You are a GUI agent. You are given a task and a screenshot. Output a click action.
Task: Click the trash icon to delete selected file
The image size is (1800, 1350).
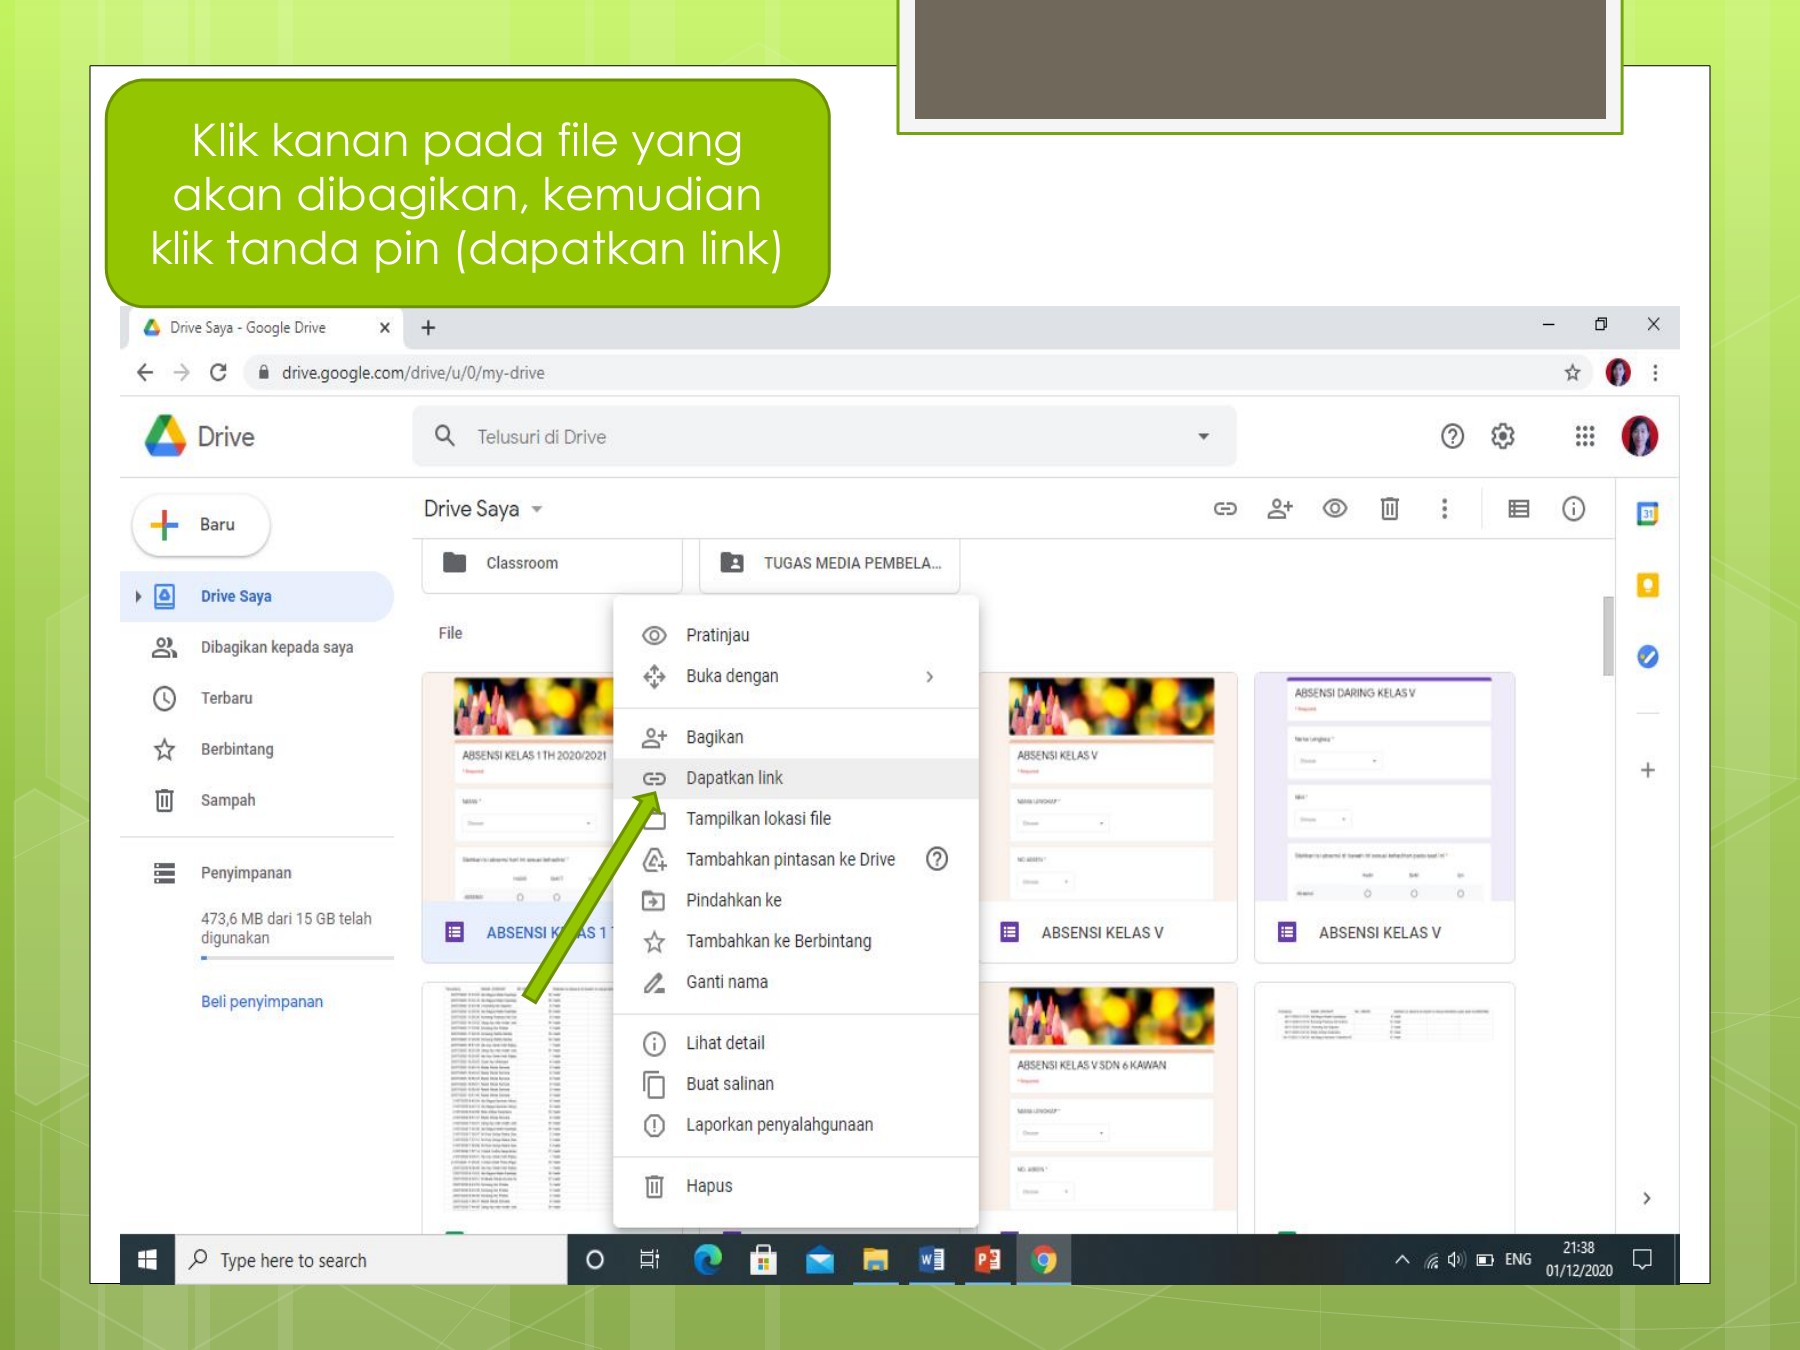(x=1389, y=509)
